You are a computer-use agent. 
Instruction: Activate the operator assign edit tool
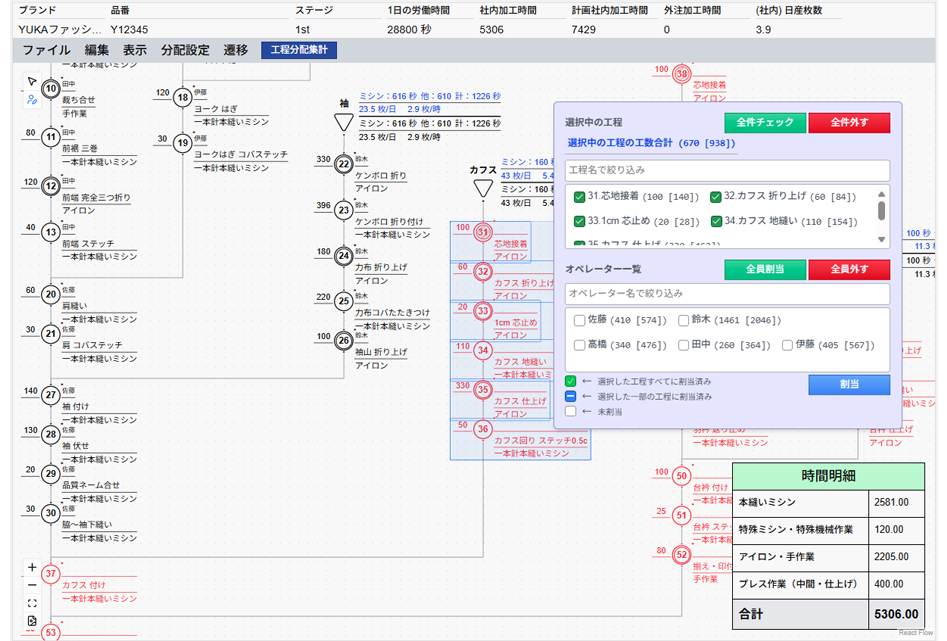click(32, 100)
